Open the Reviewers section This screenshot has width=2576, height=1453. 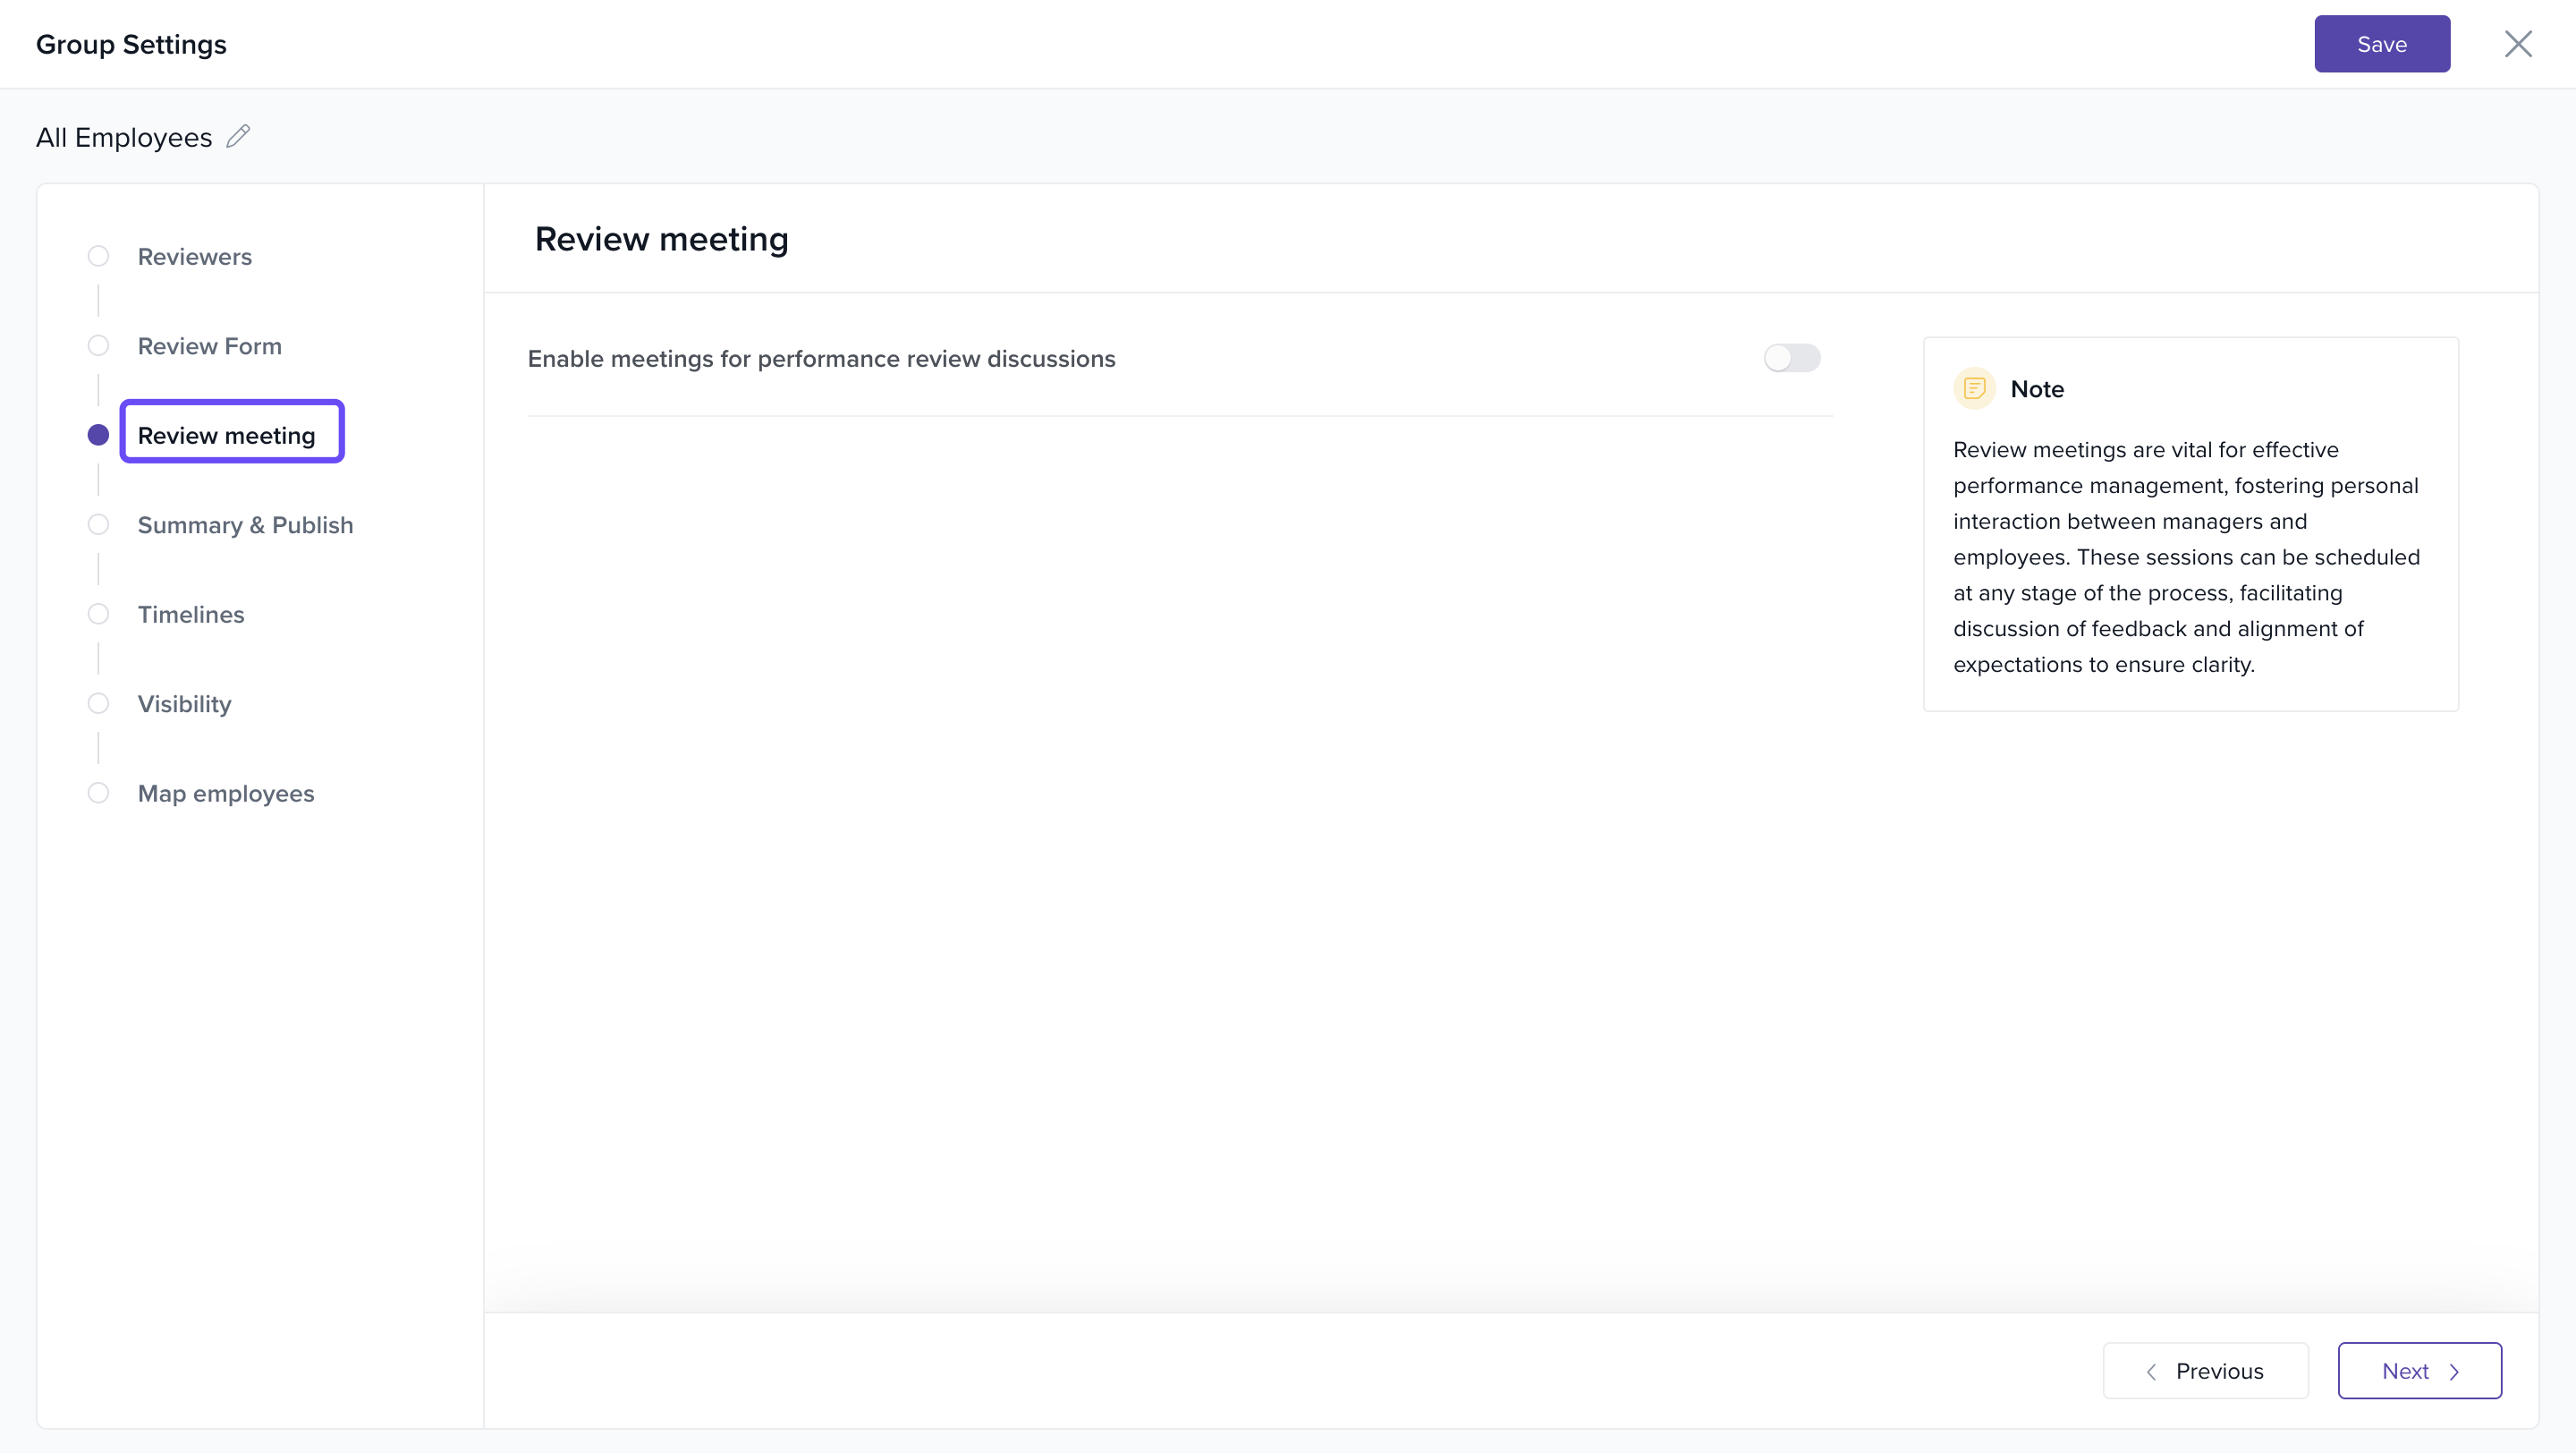coord(194,257)
